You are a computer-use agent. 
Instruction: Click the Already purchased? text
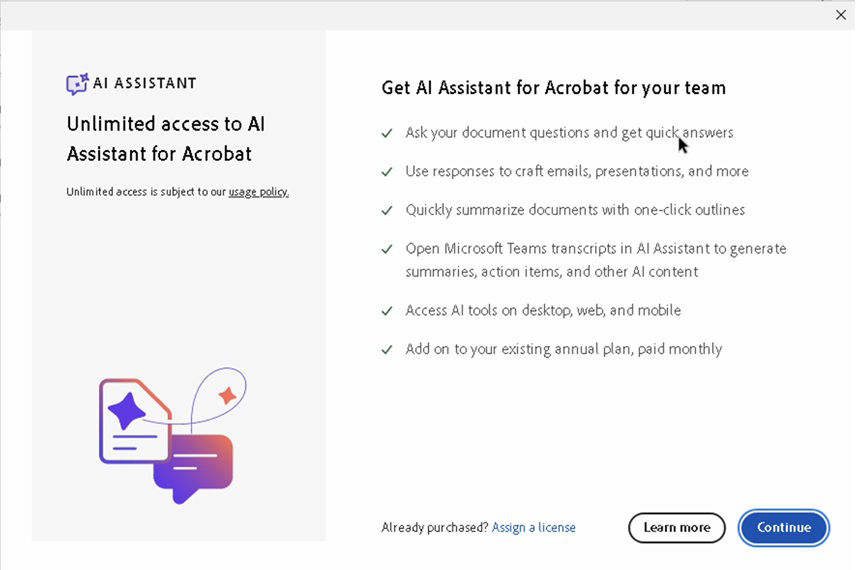tap(434, 527)
